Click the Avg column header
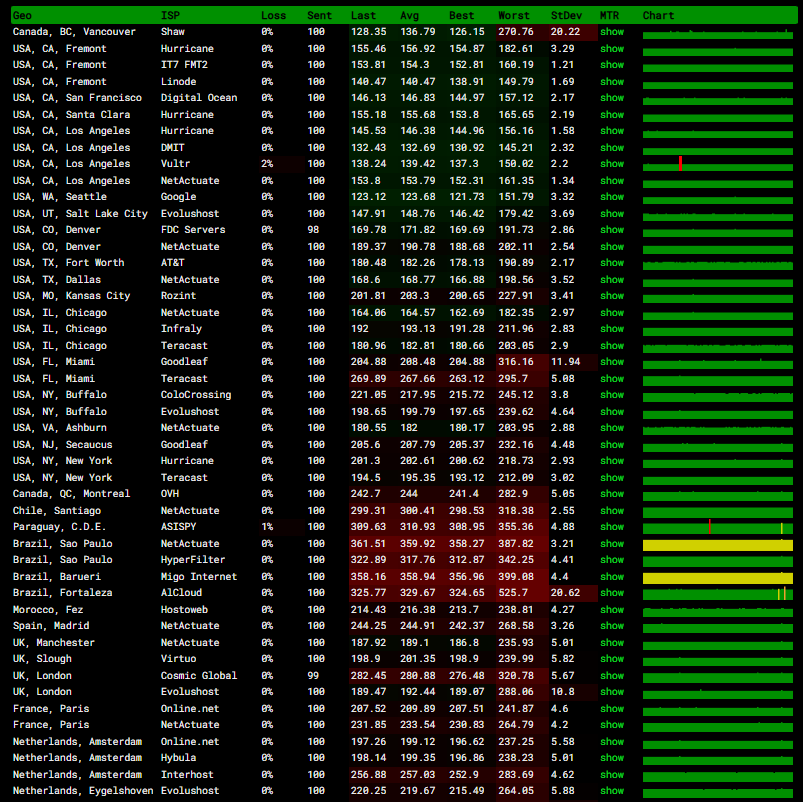This screenshot has height=802, width=803. pyautogui.click(x=410, y=16)
